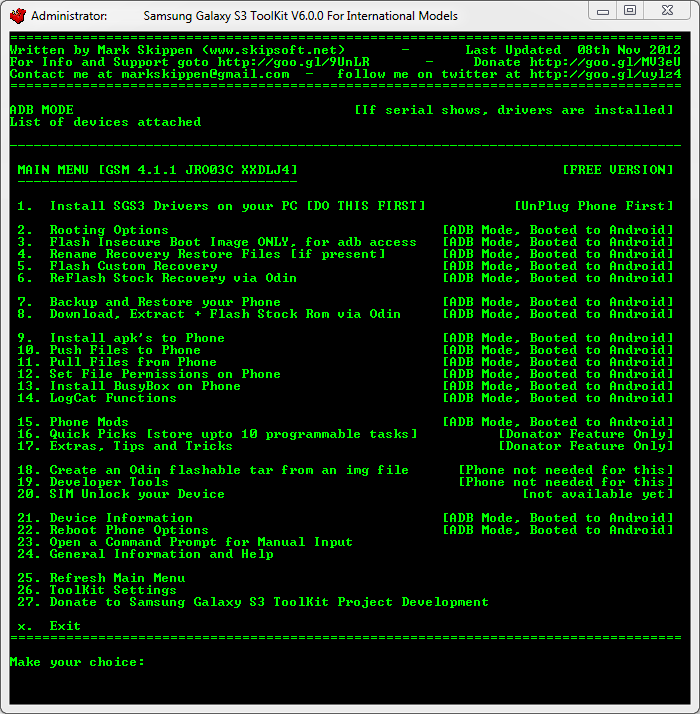700x714 pixels.
Task: Click the twitter link http://goo.gl/uylz4
Action: tap(605, 74)
